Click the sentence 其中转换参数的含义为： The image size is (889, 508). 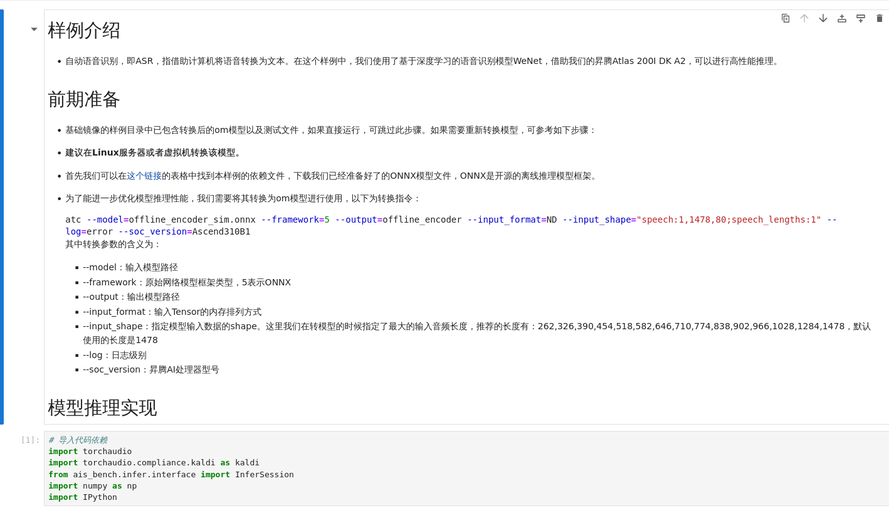[113, 244]
